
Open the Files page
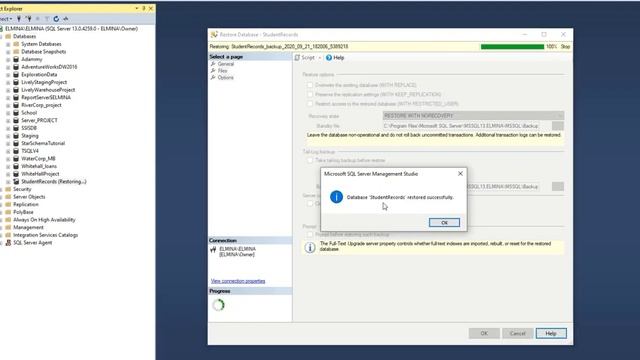click(222, 71)
